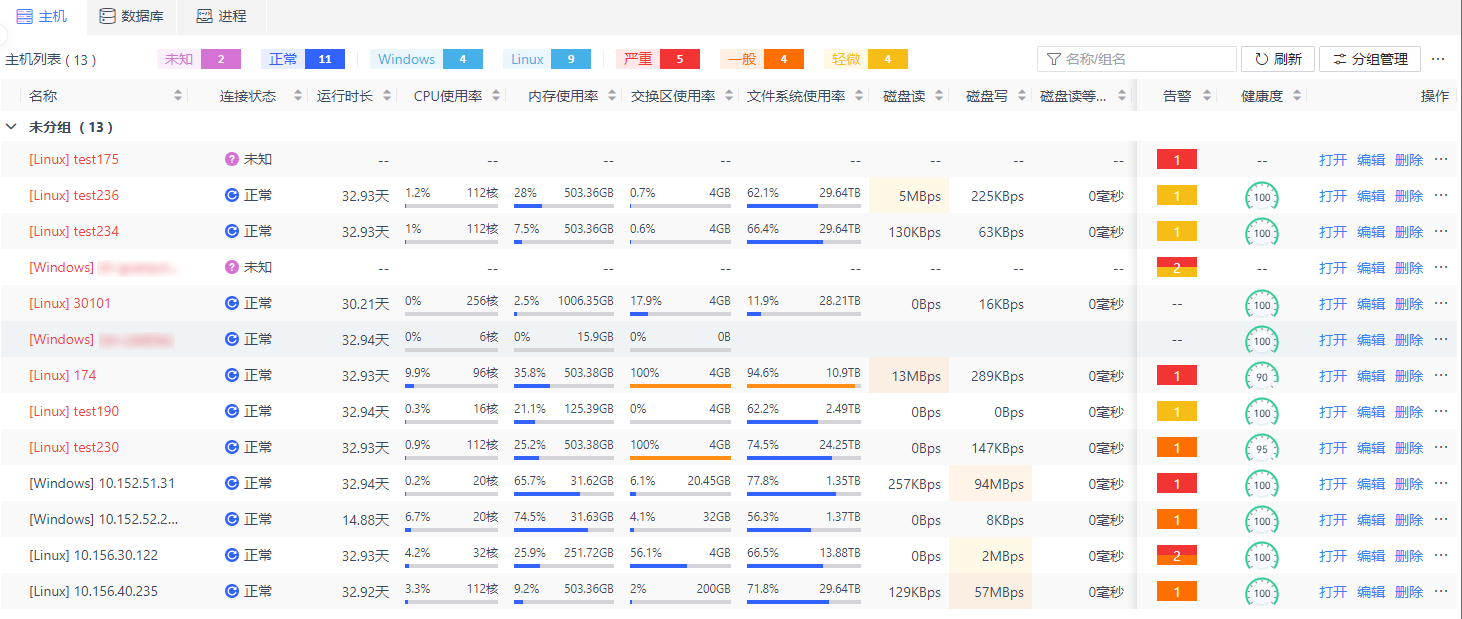Click yellow alarm badge for test236
The width and height of the screenshot is (1462, 619).
point(1177,196)
